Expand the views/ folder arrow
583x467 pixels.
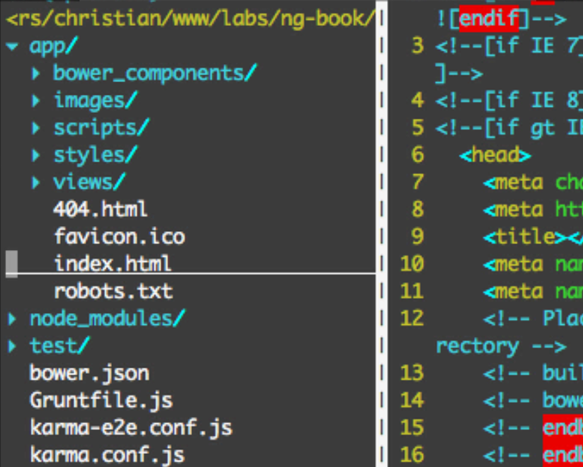point(36,182)
